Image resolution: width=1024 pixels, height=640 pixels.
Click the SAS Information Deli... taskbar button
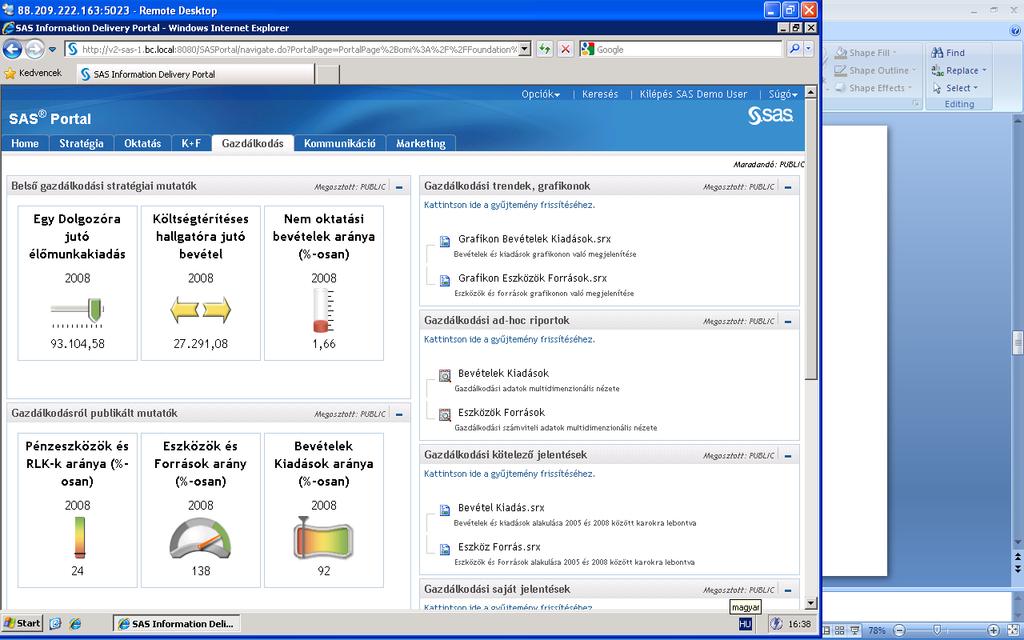tap(177, 624)
